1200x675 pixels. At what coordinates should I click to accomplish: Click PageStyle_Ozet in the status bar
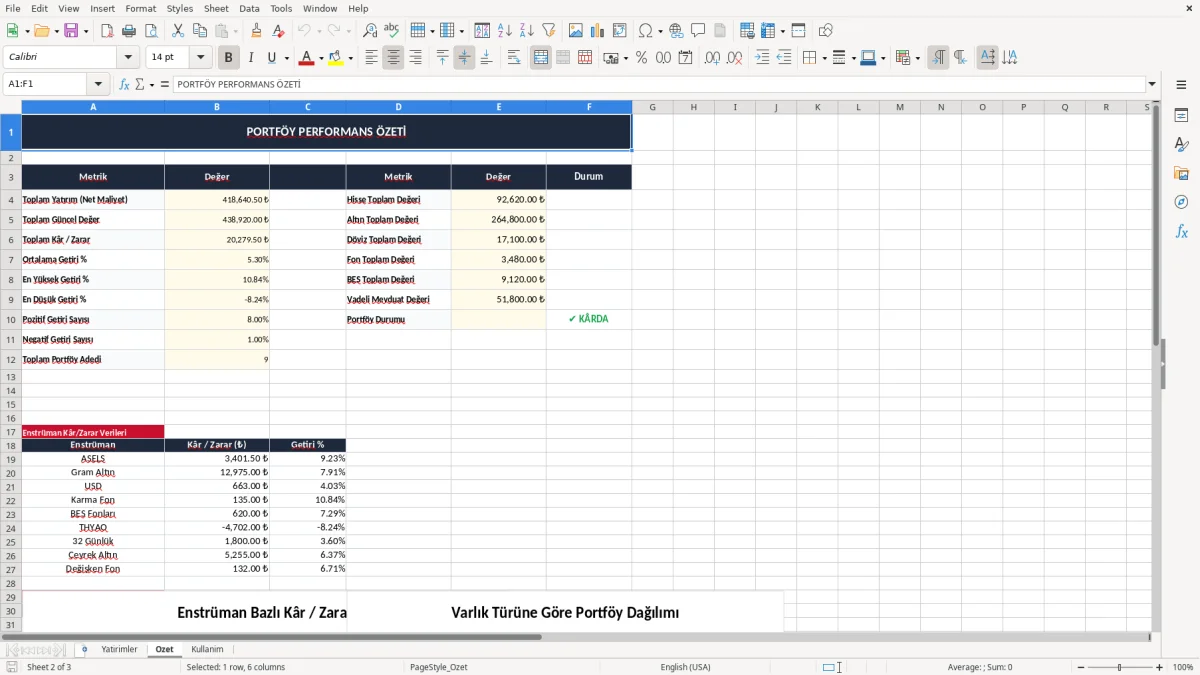point(438,667)
